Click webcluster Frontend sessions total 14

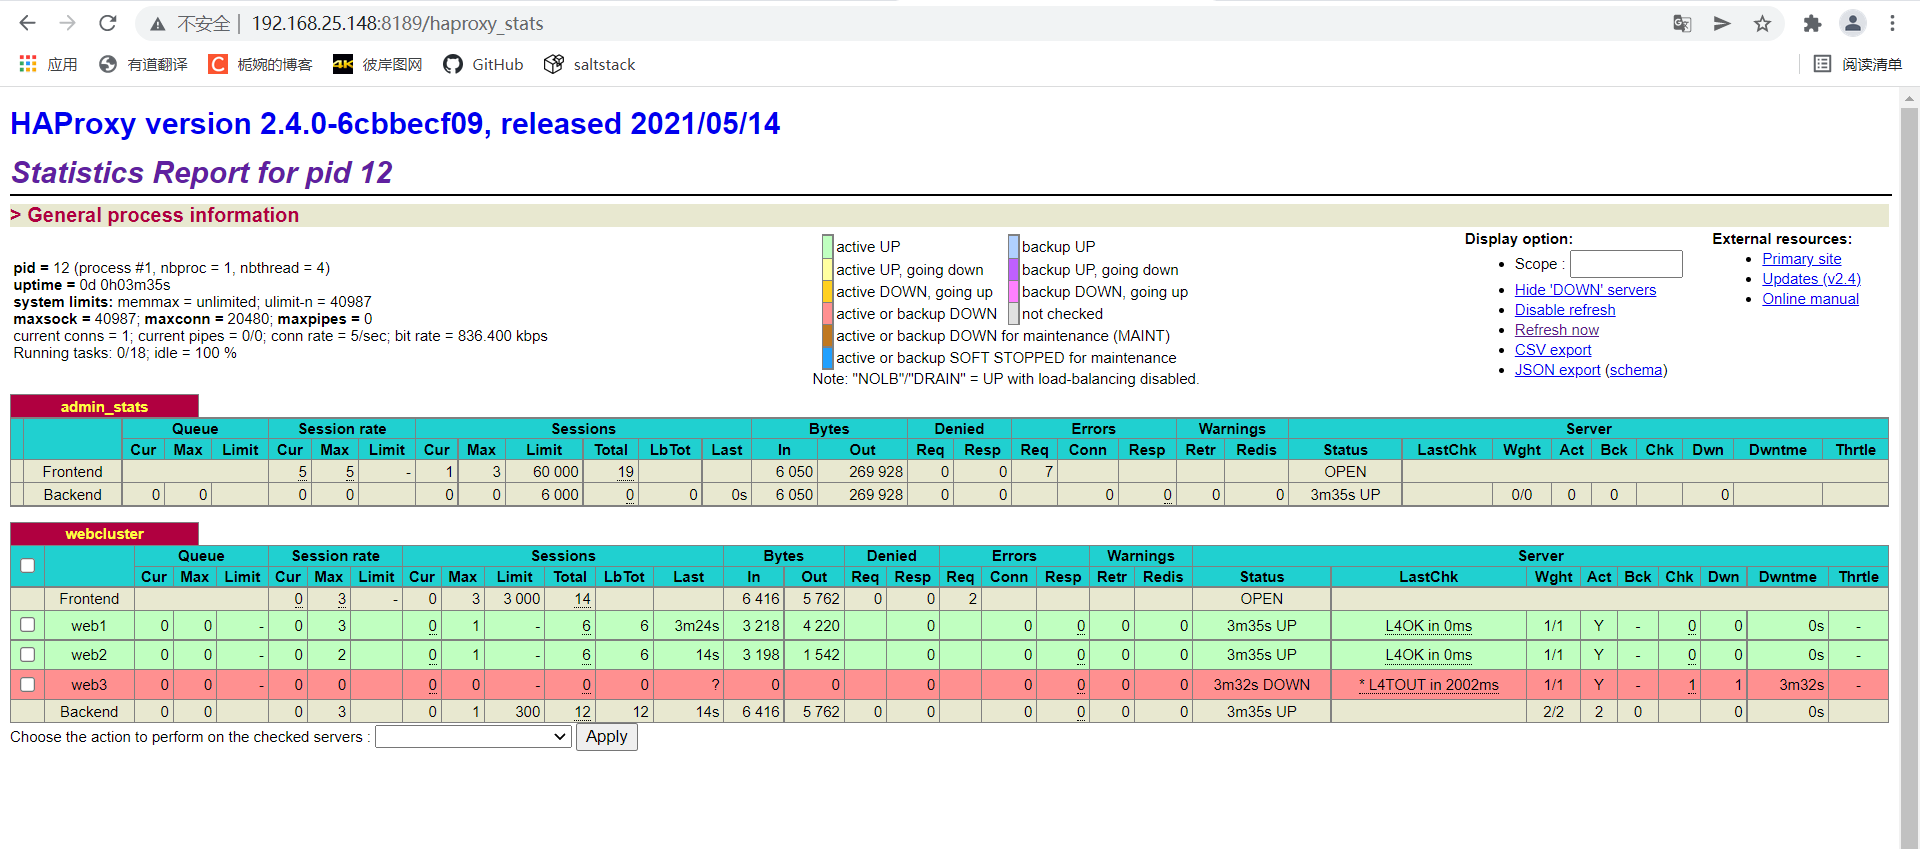point(582,599)
